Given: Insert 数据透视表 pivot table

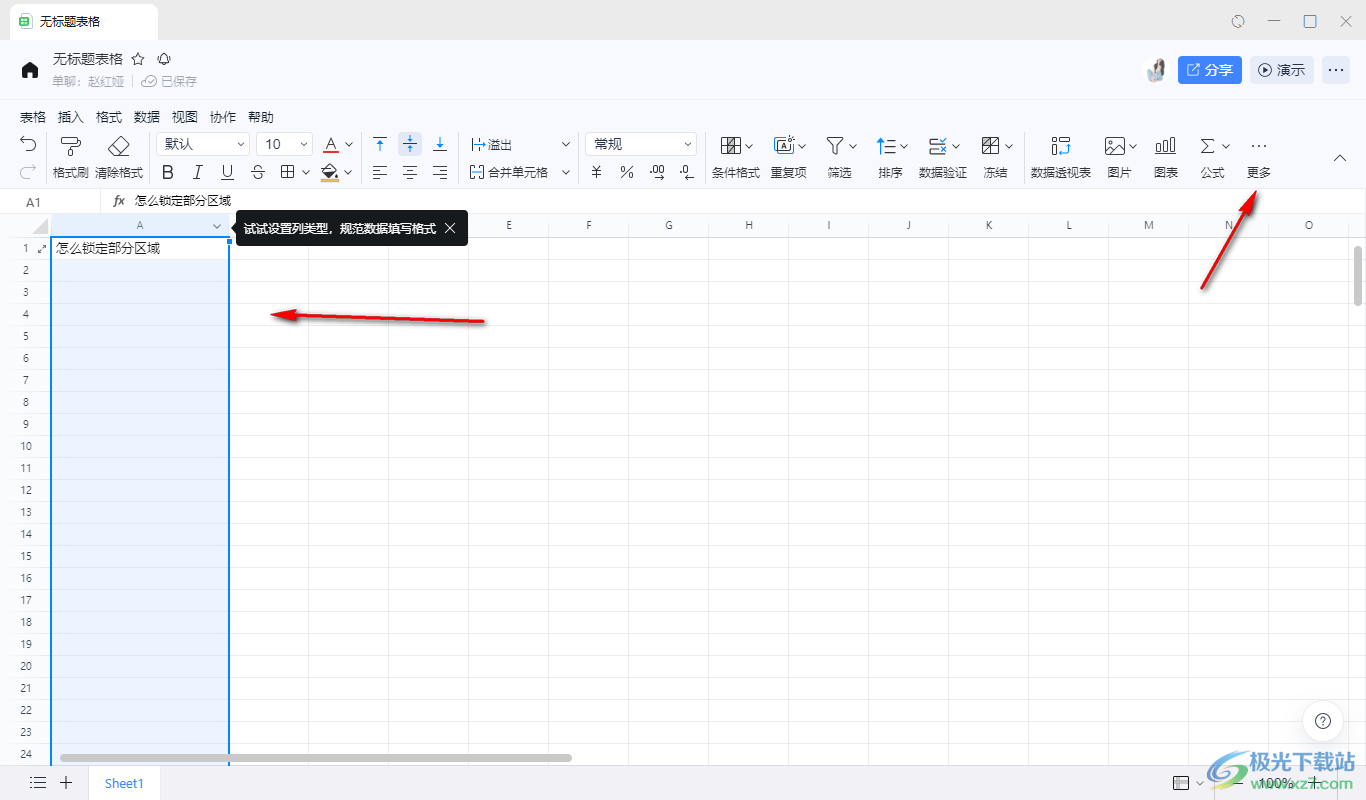Looking at the screenshot, I should [1061, 157].
